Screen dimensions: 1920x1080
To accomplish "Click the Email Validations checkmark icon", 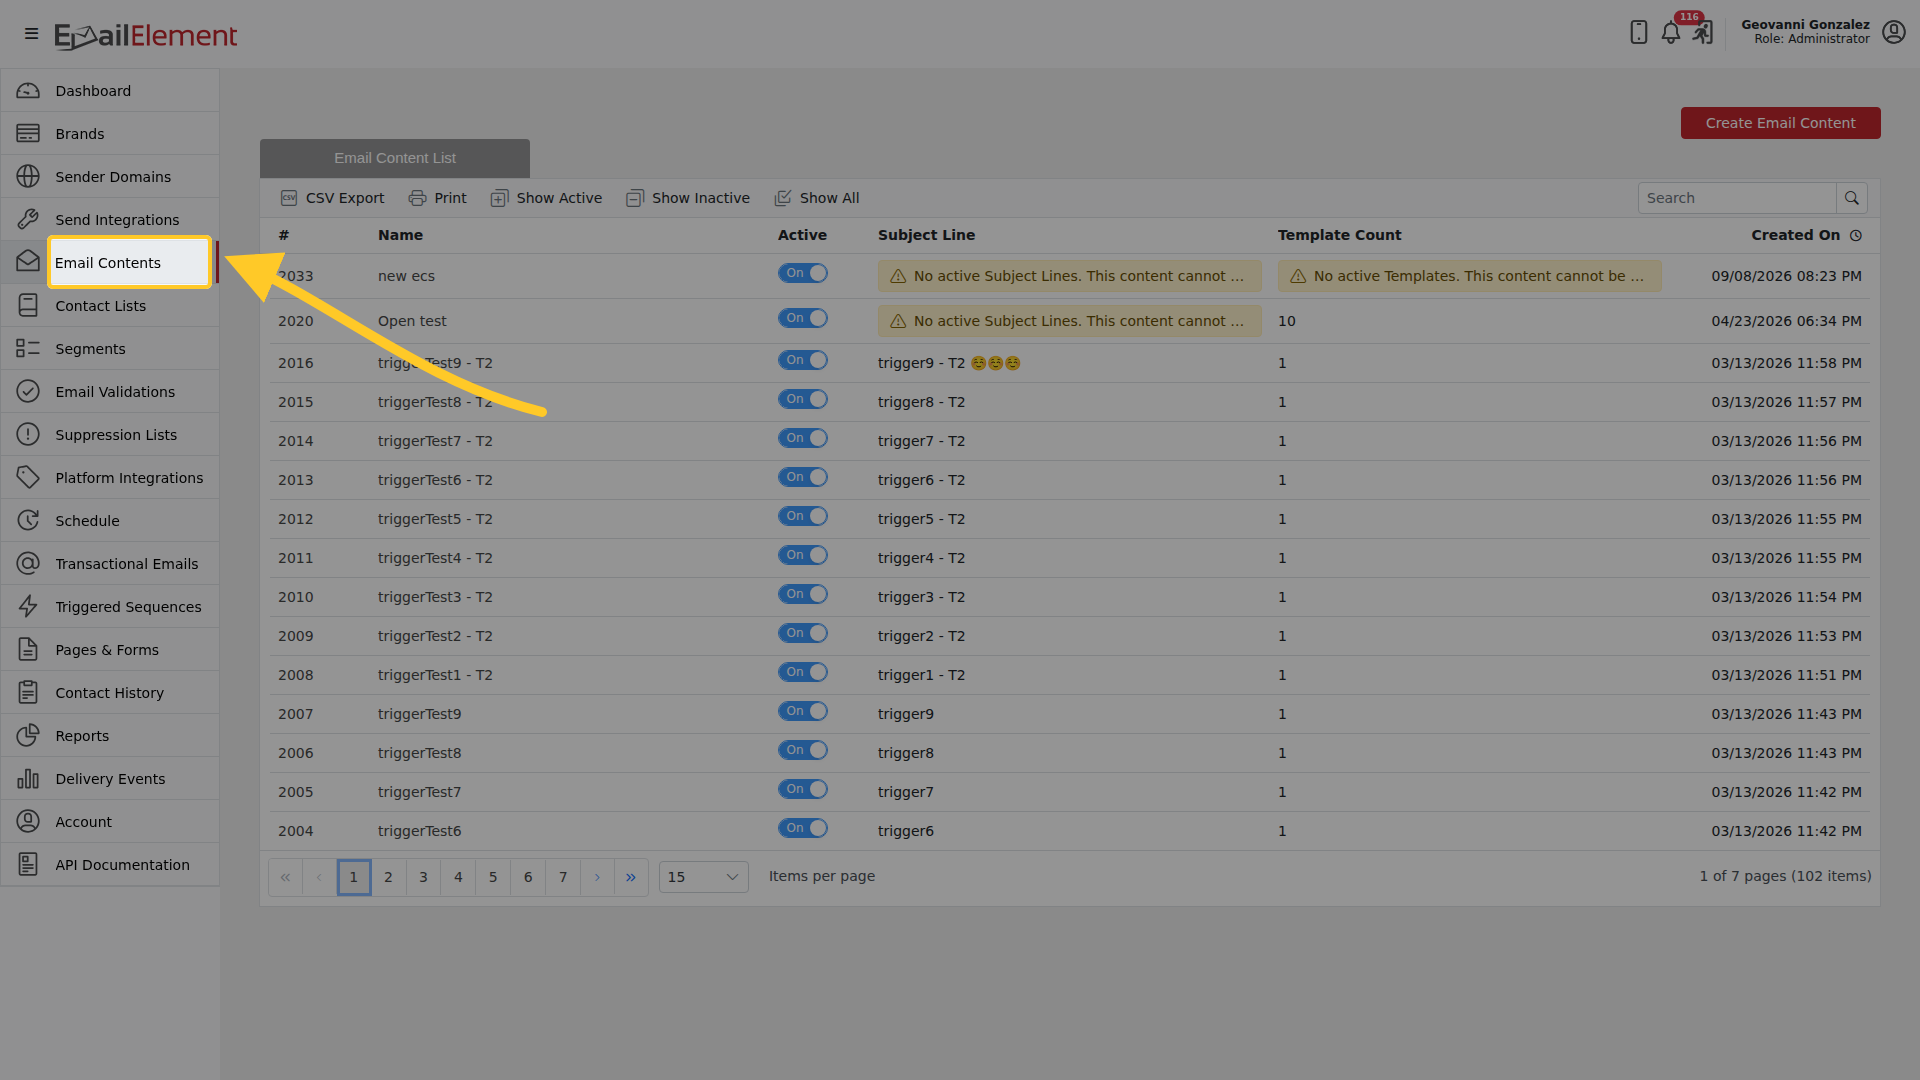I will (x=28, y=392).
